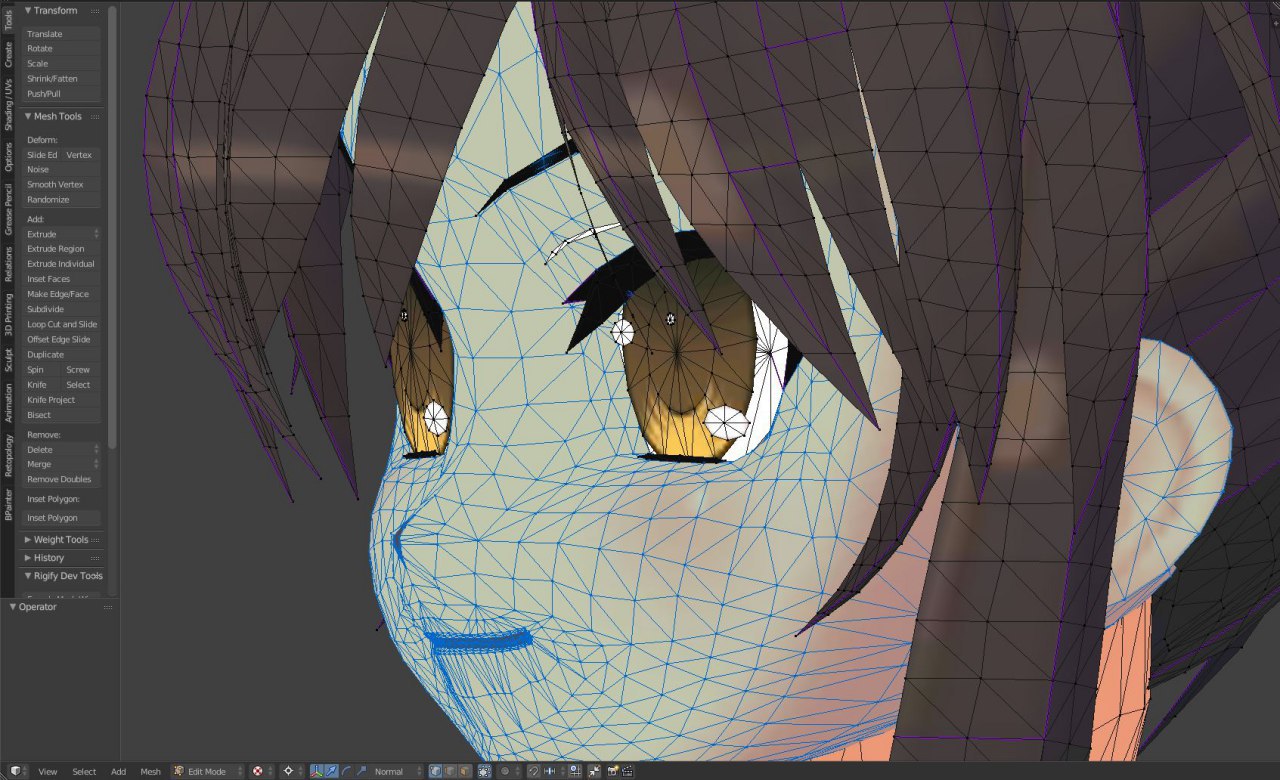Screen dimensions: 1280x780
Task: Toggle the snap magnet icon
Action: [x=533, y=771]
